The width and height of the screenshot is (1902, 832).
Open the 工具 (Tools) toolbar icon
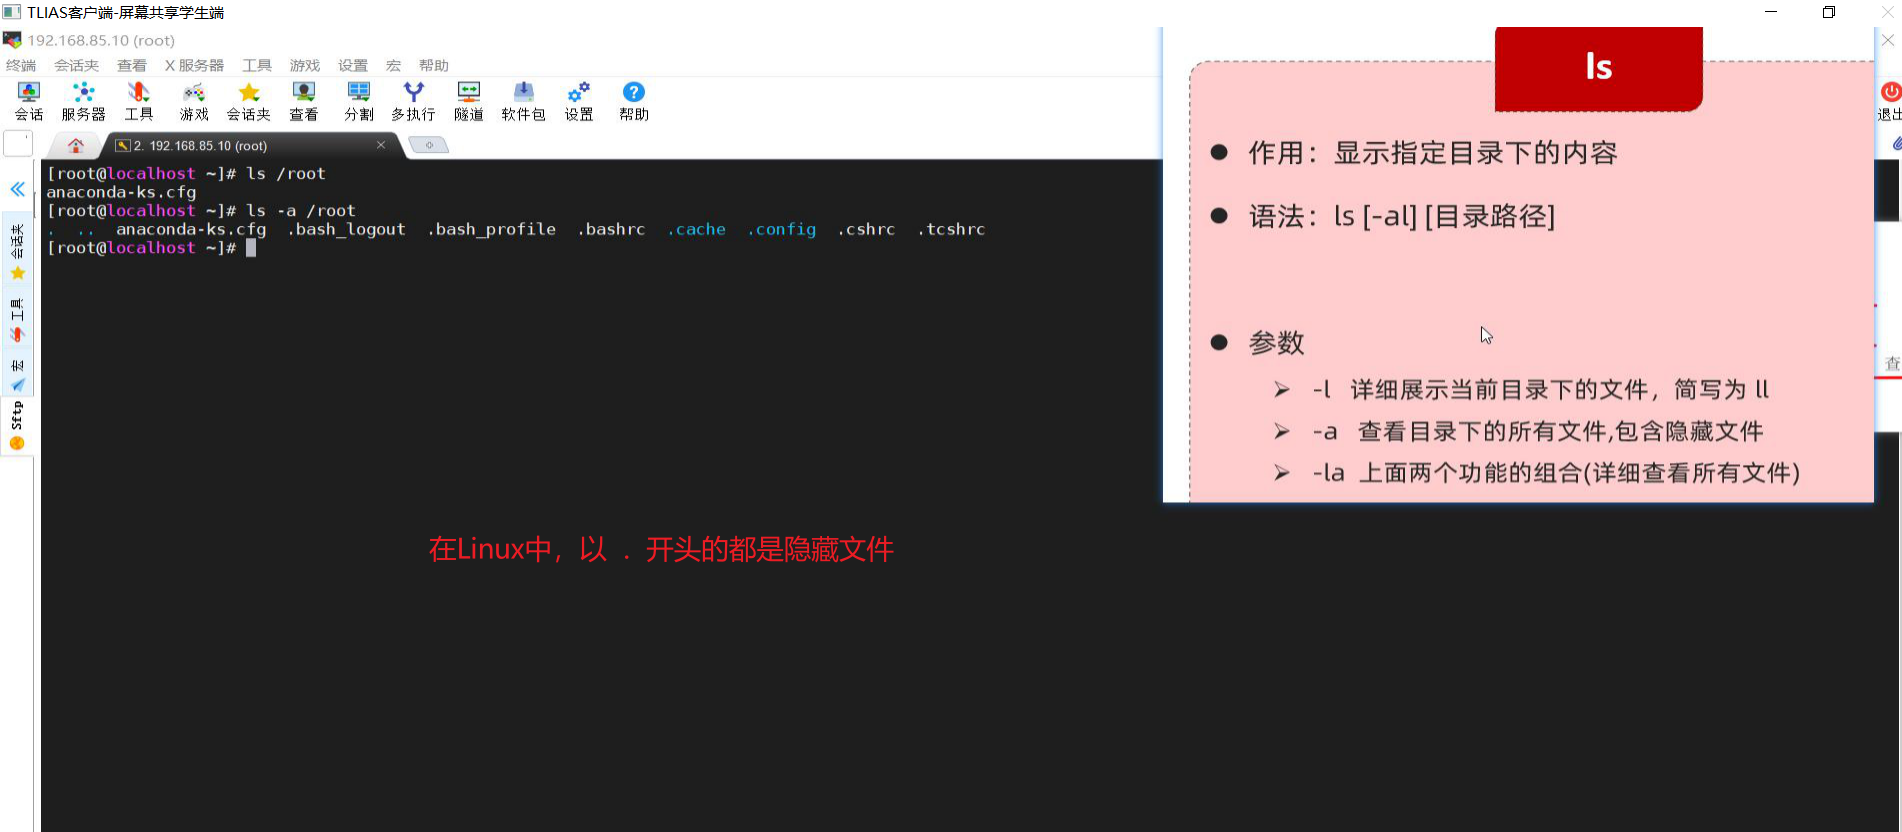139,102
